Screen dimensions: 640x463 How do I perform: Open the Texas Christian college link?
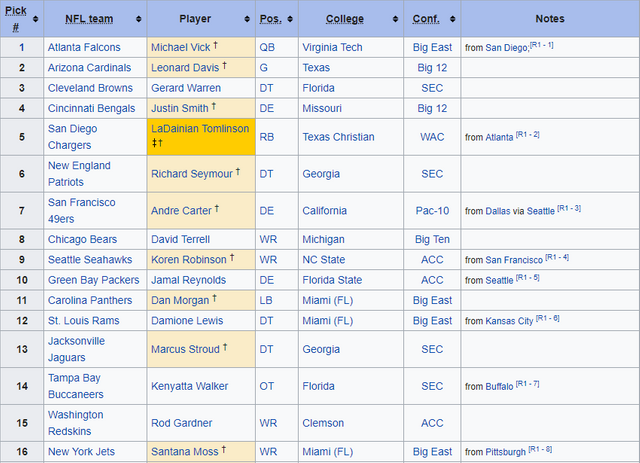click(338, 137)
